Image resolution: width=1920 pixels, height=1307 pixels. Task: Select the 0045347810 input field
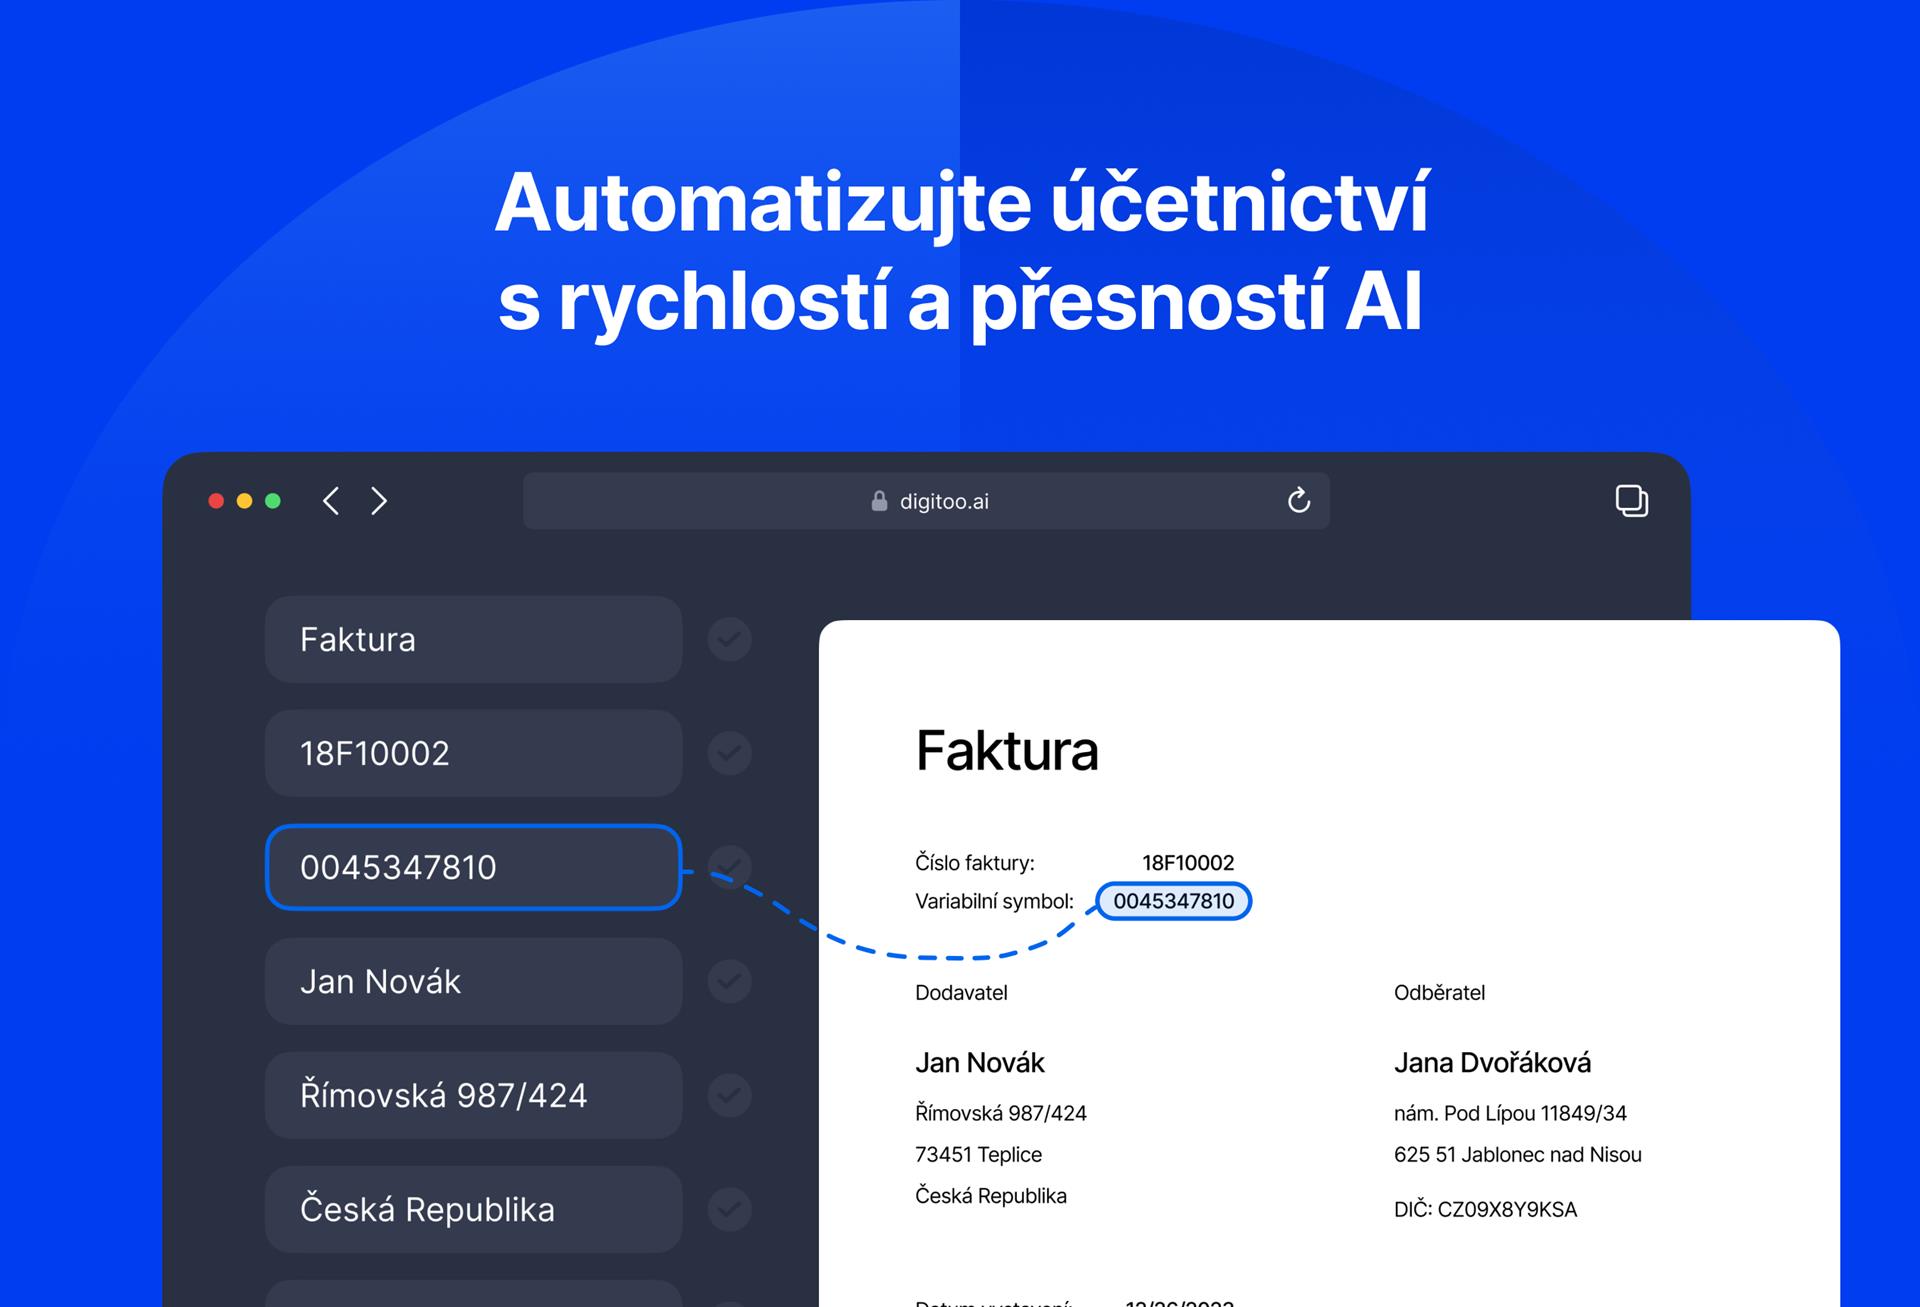[x=473, y=867]
